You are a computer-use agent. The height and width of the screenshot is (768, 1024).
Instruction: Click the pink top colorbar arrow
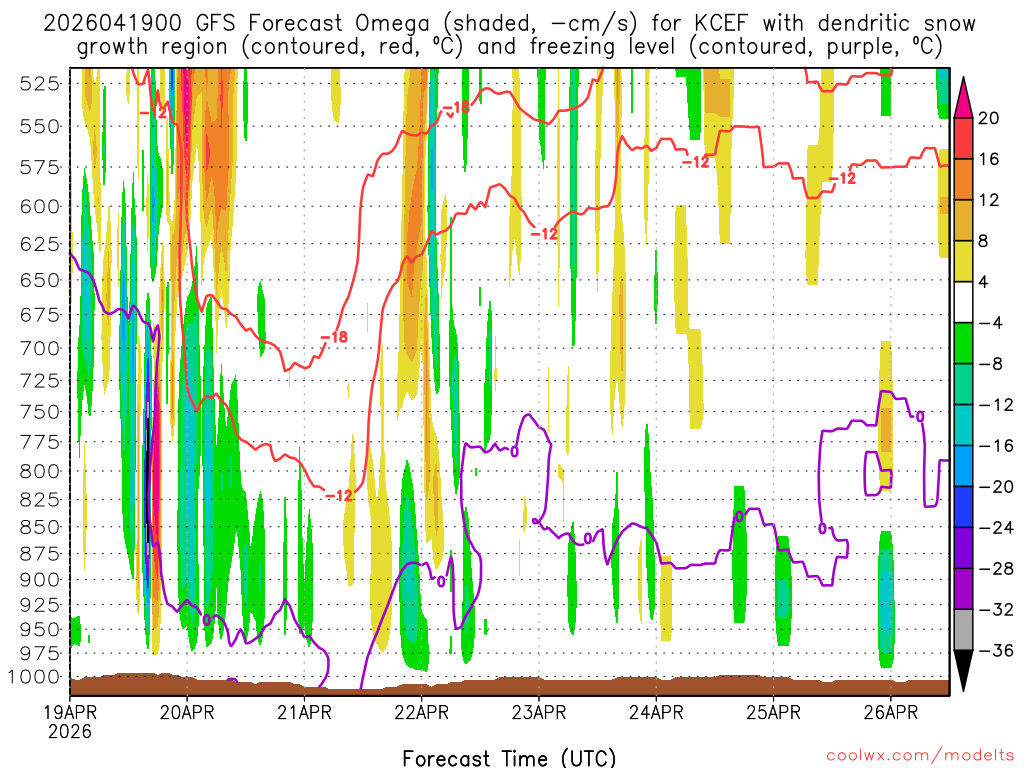(x=963, y=98)
